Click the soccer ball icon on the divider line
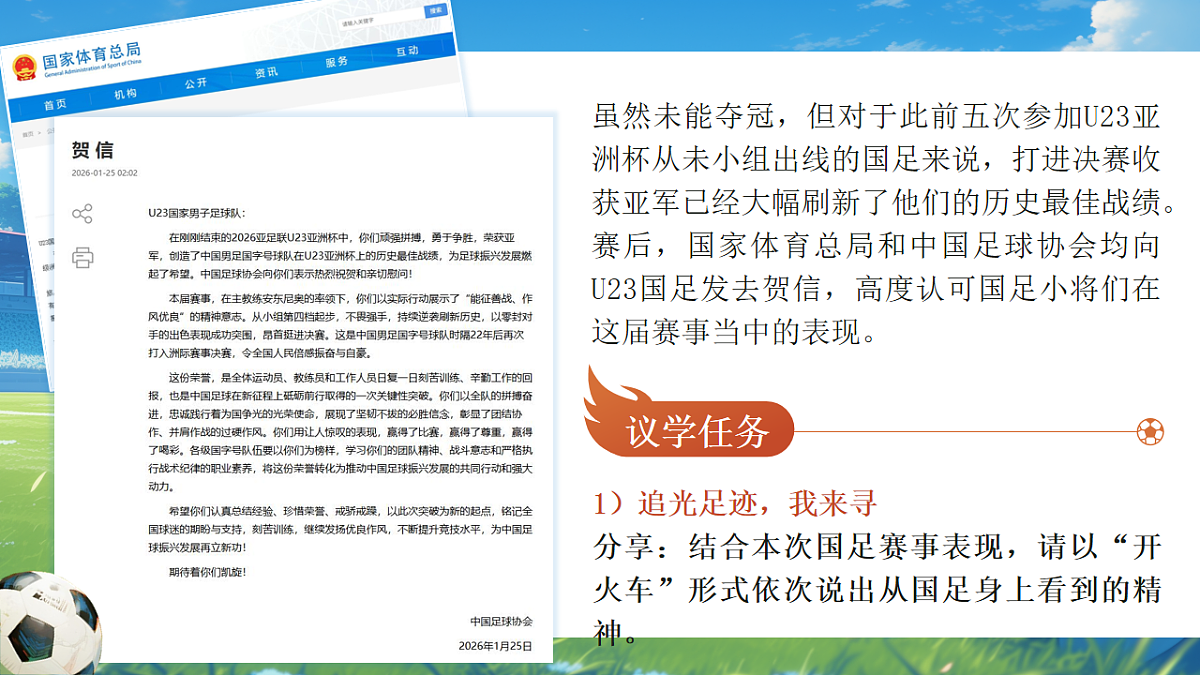 pyautogui.click(x=1150, y=432)
